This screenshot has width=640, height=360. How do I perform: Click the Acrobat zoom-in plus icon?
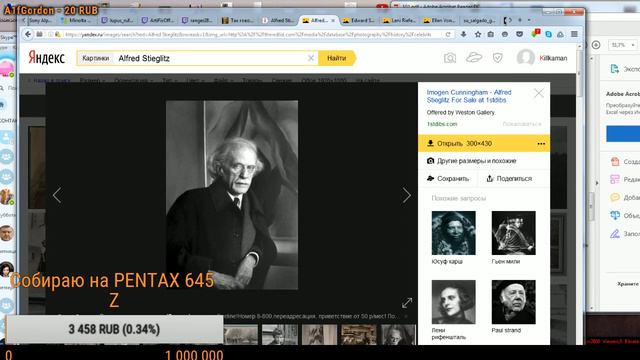(x=596, y=45)
